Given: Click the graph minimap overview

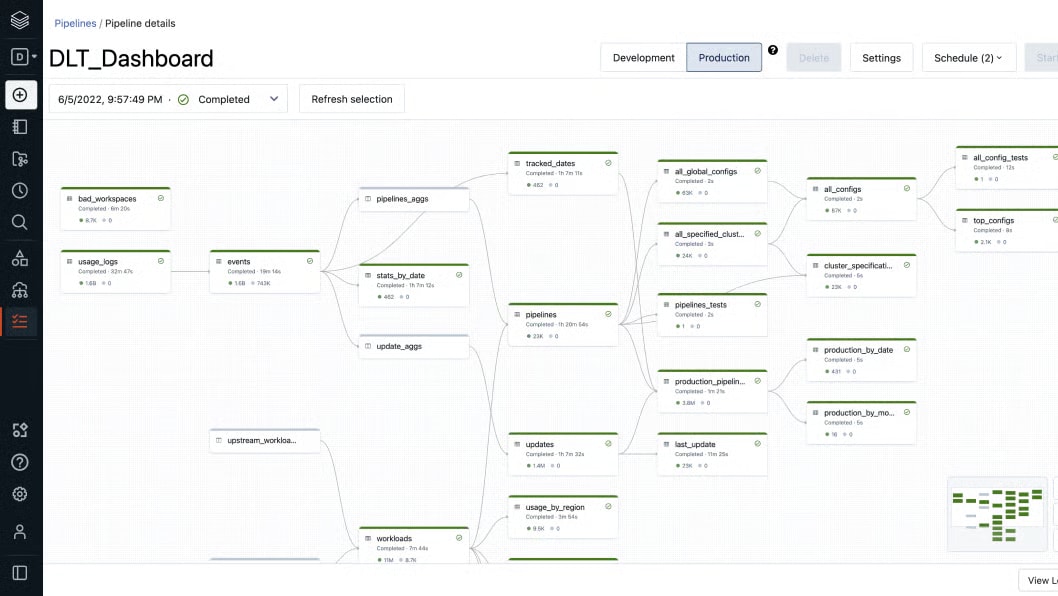Looking at the screenshot, I should click(x=997, y=514).
